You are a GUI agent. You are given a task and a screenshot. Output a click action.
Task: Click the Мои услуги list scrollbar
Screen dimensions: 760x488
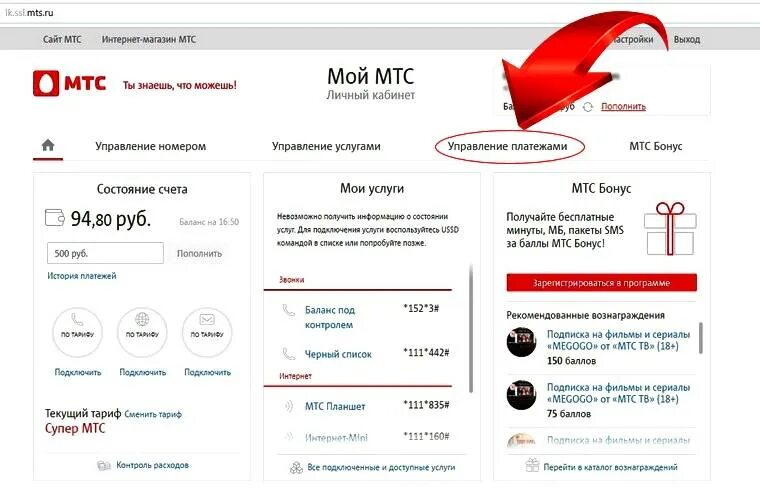pyautogui.click(x=471, y=329)
